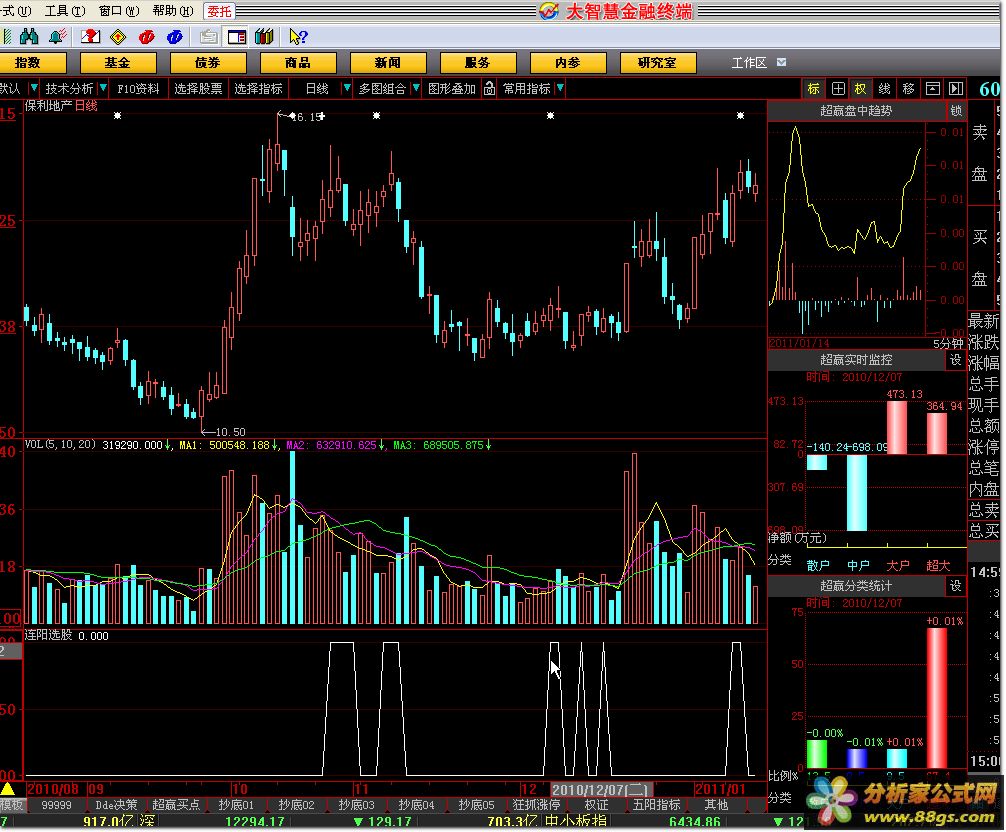Toggle the 线 drawing-line button
The image size is (1006, 832).
click(884, 89)
